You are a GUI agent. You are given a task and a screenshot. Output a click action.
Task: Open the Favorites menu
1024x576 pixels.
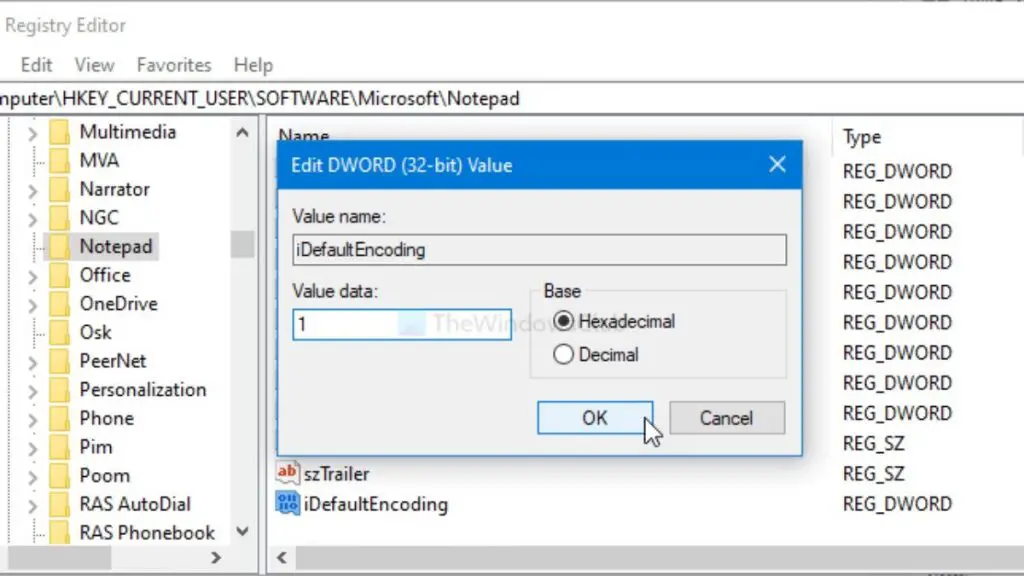(174, 65)
